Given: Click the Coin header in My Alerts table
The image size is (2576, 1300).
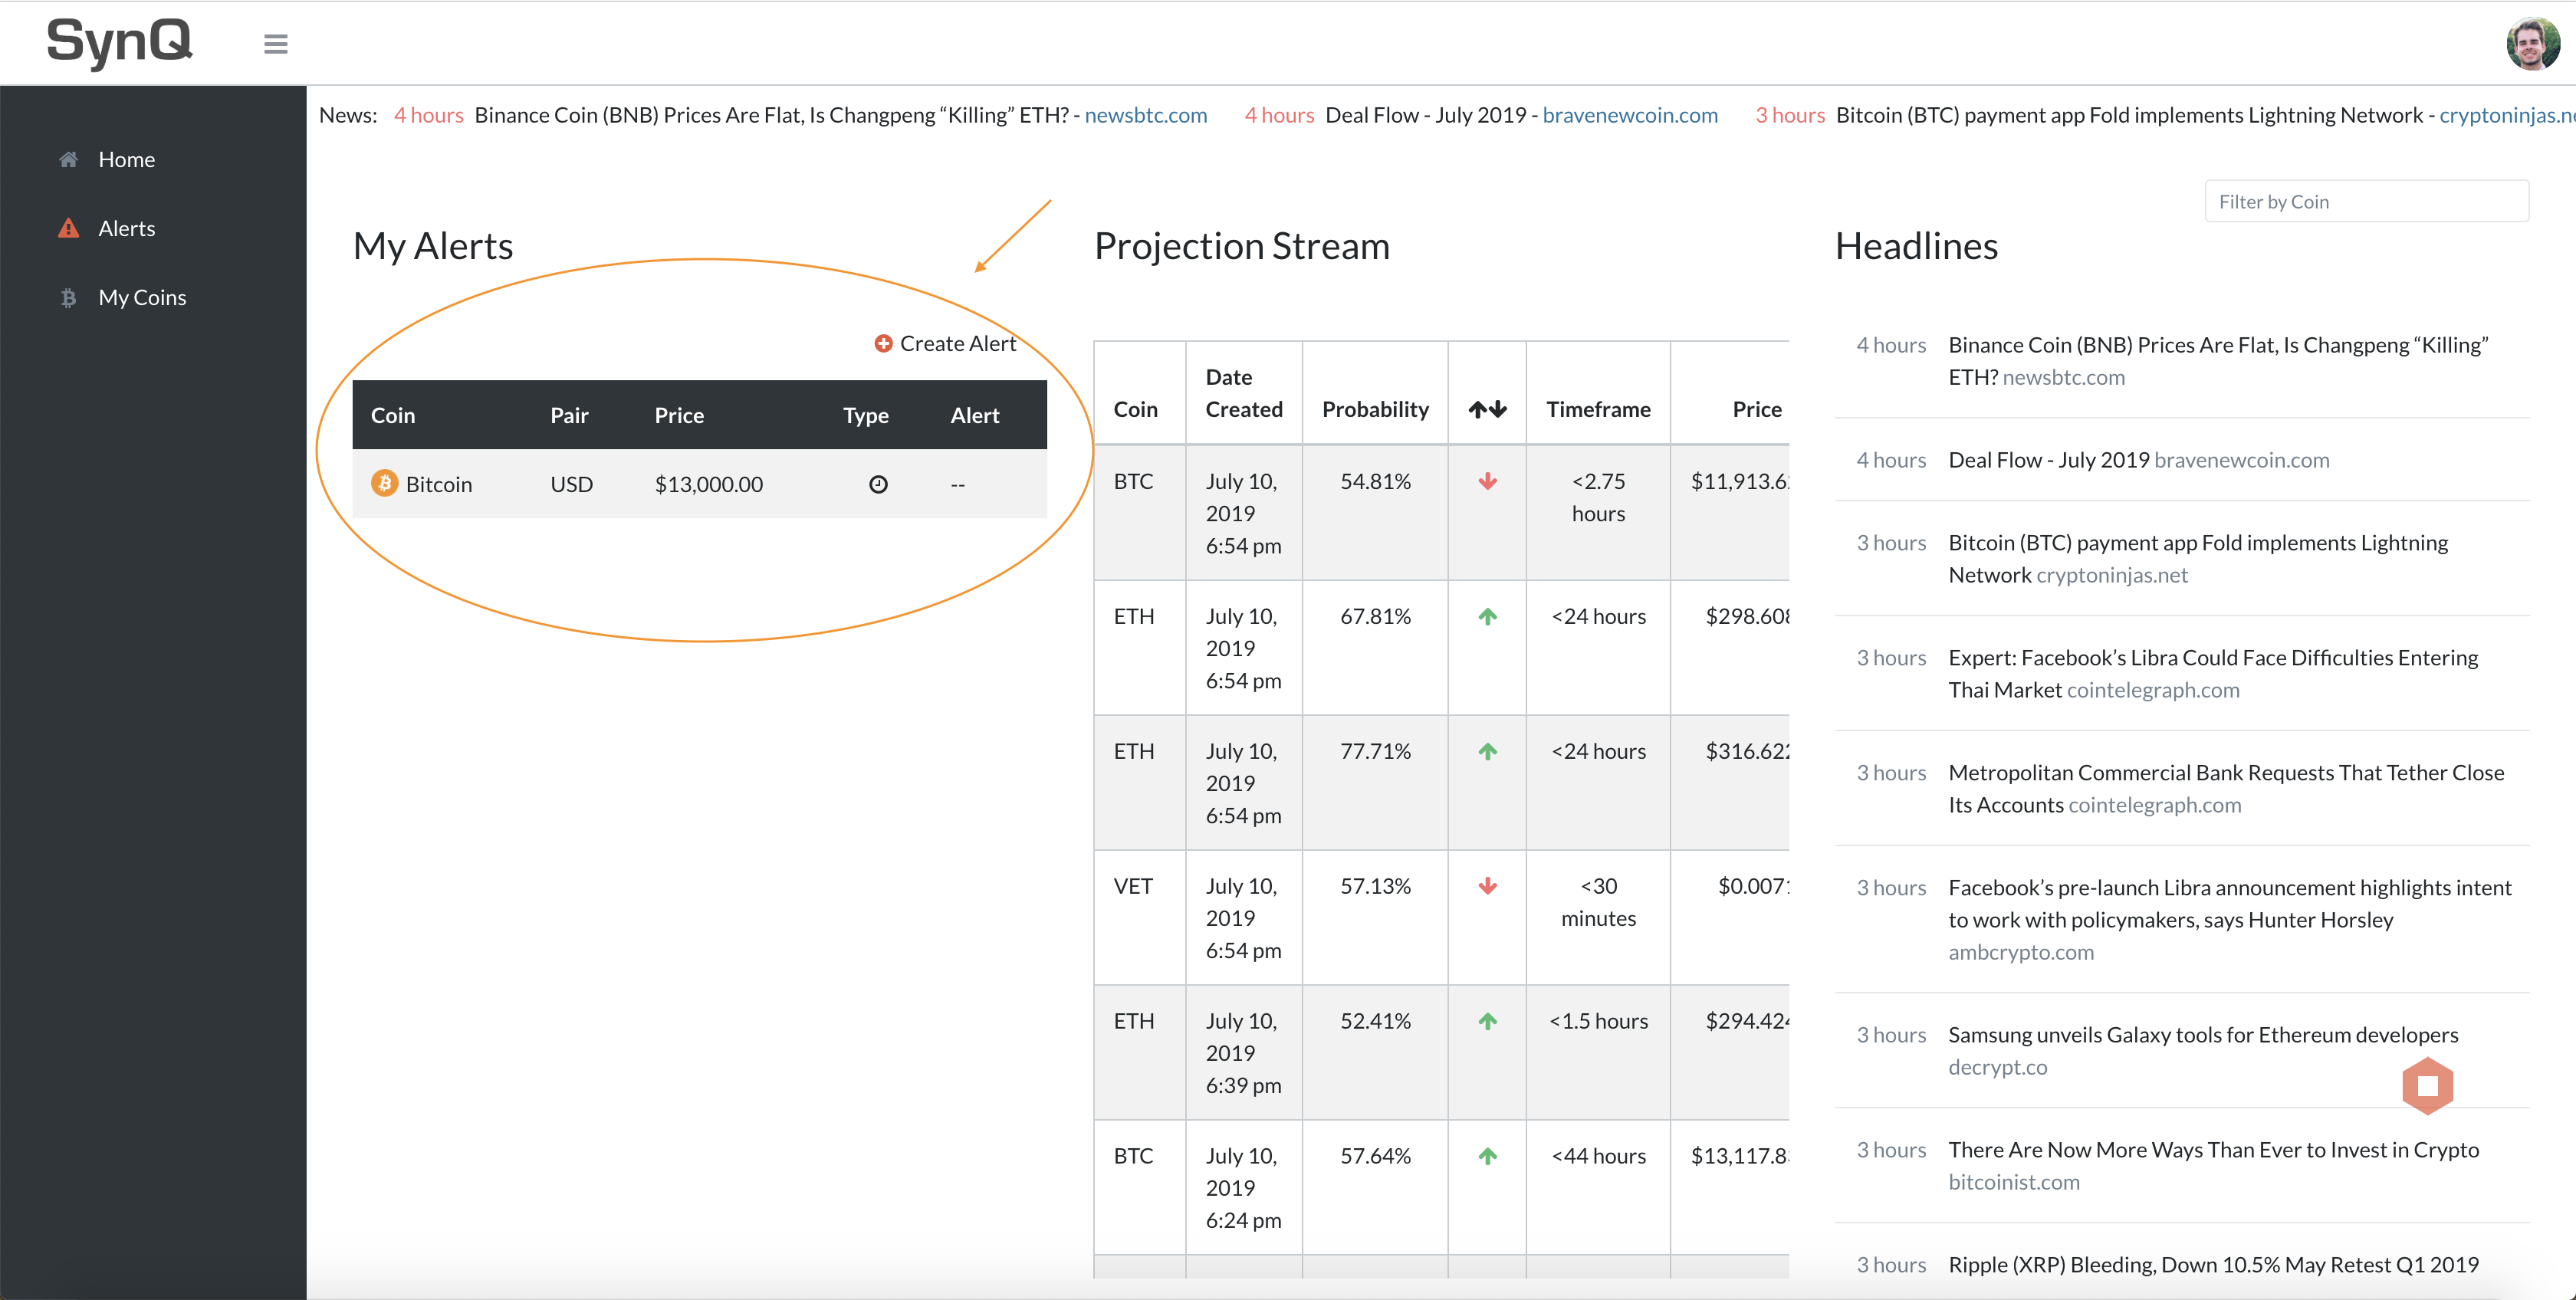Looking at the screenshot, I should coord(393,415).
